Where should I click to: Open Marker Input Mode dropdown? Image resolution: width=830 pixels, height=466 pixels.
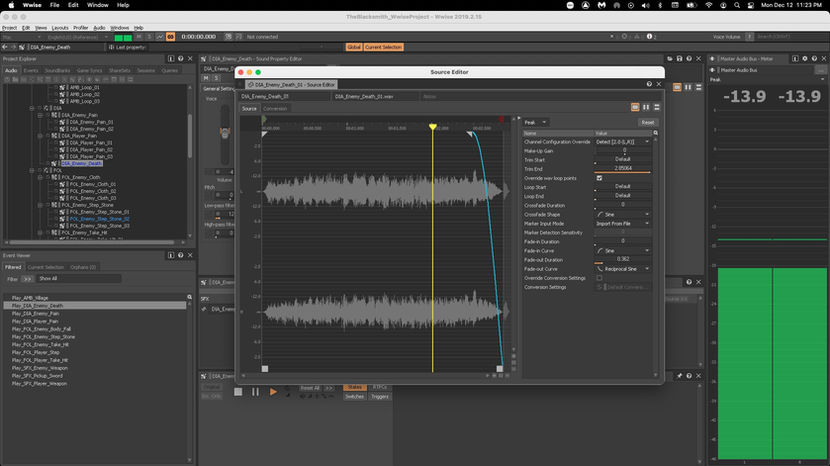pos(622,223)
